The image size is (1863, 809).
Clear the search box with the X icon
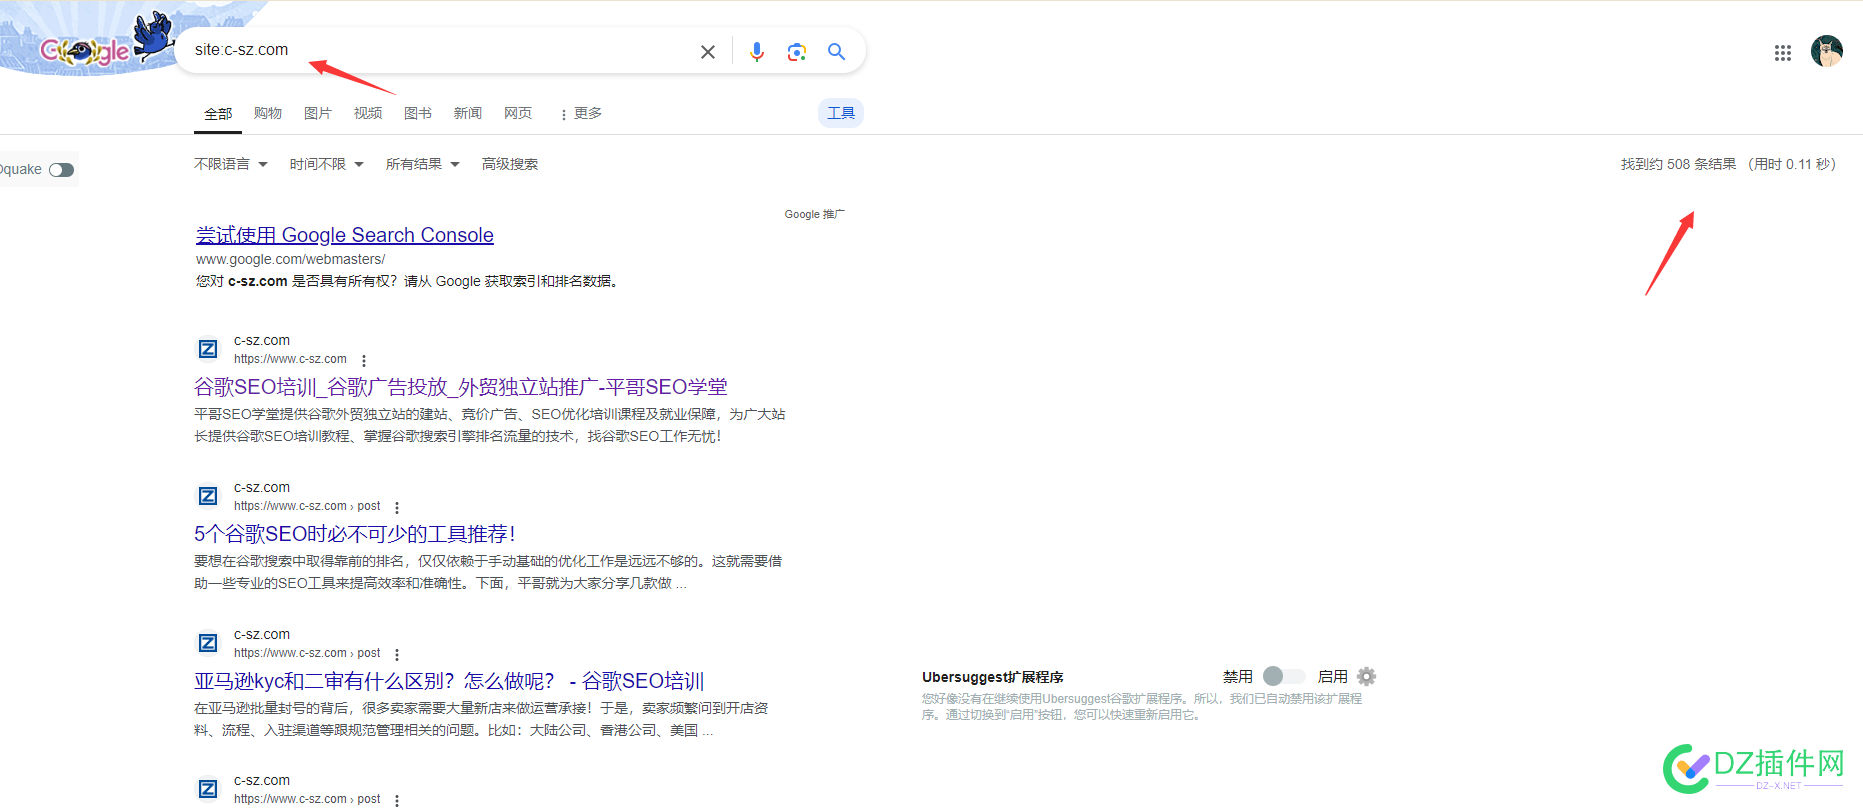click(x=708, y=52)
